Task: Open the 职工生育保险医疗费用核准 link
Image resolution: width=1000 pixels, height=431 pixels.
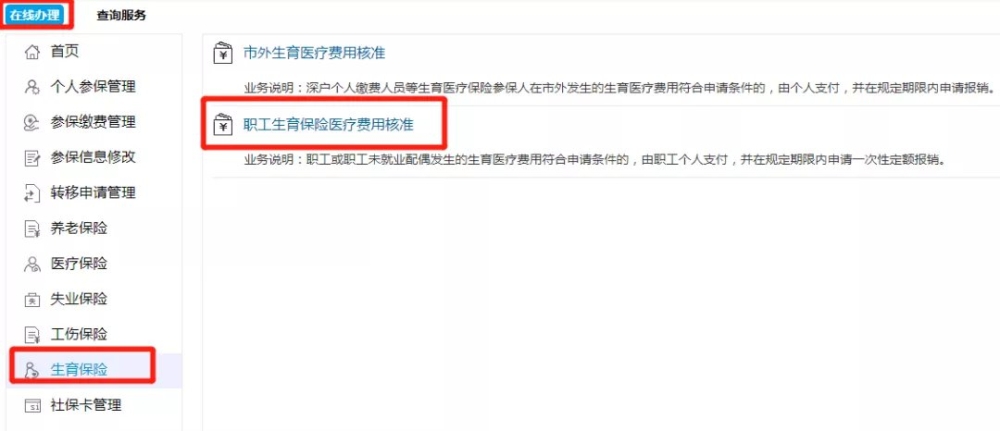Action: tap(328, 125)
